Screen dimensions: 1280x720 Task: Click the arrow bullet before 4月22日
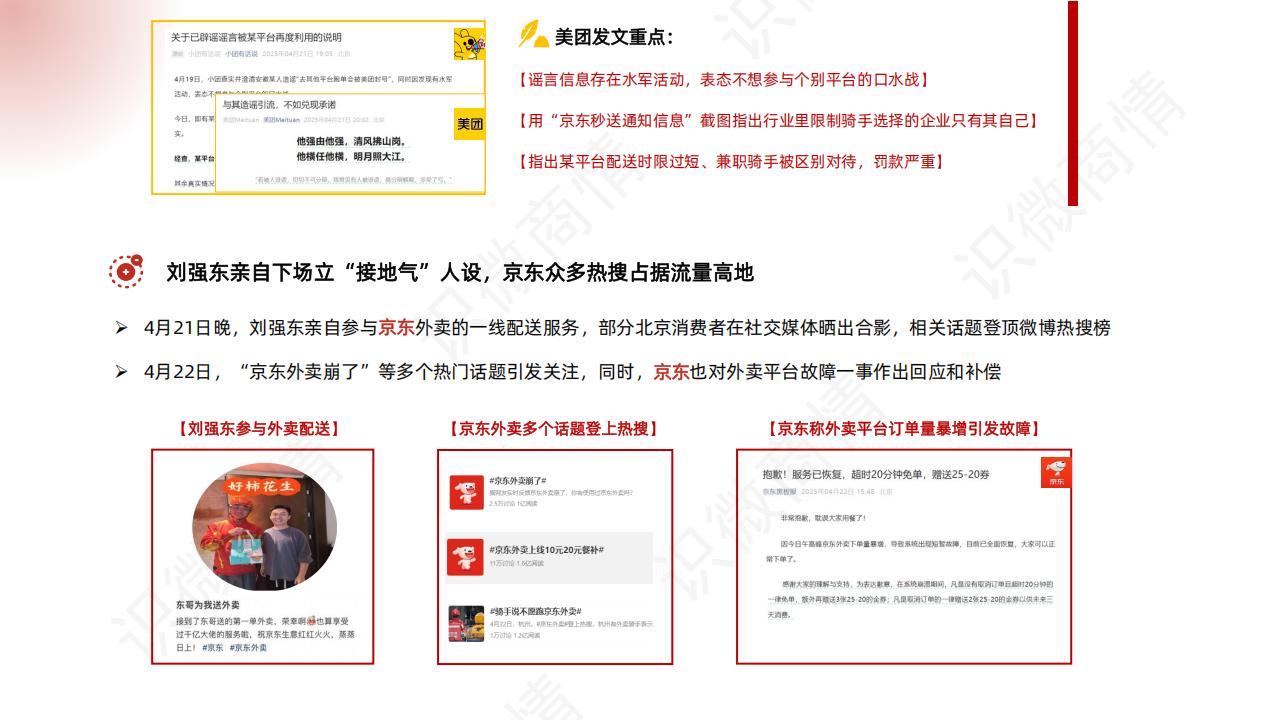pyautogui.click(x=121, y=372)
